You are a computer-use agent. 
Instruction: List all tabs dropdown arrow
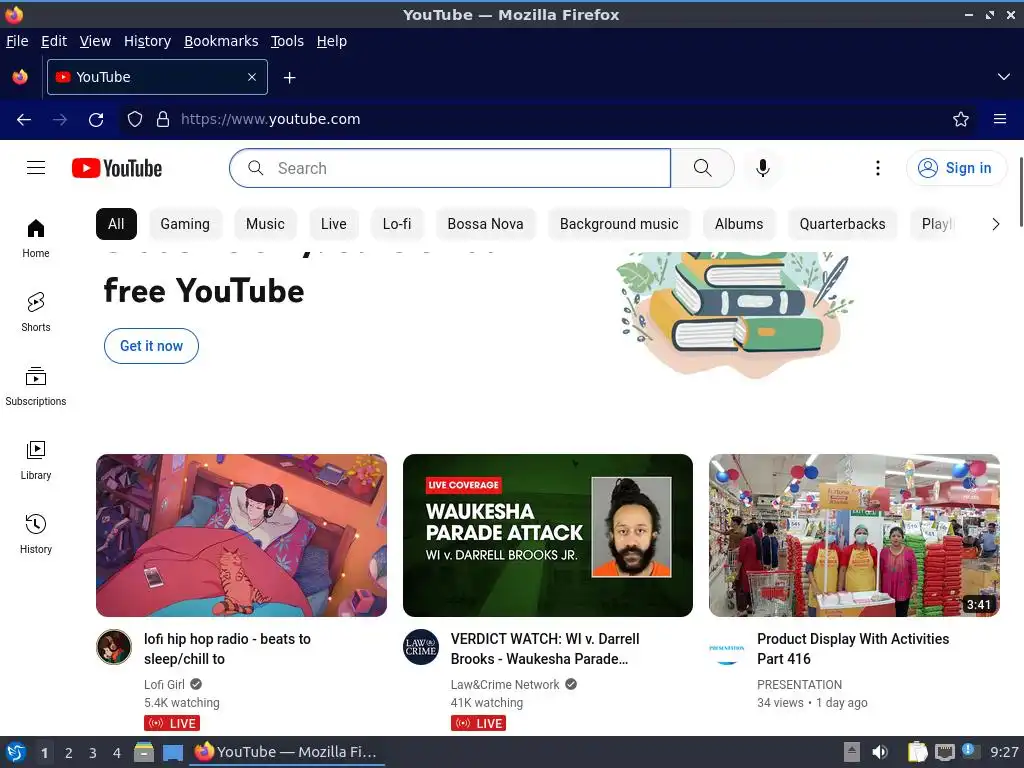pyautogui.click(x=1004, y=77)
